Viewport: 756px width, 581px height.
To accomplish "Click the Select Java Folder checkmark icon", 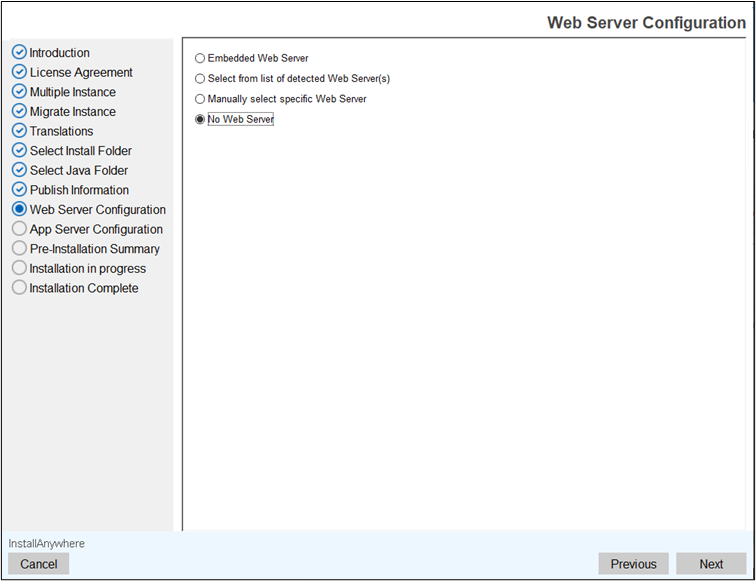I will coord(19,170).
